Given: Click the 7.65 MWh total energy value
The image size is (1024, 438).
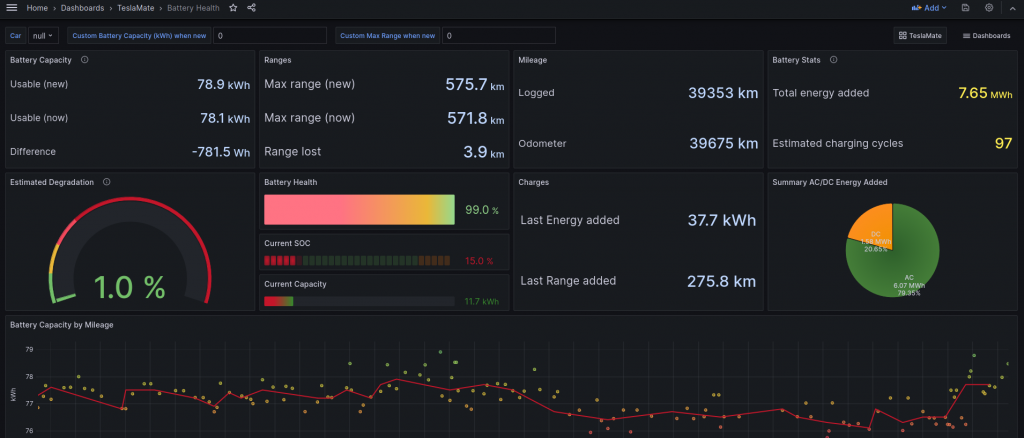Looking at the screenshot, I should pyautogui.click(x=985, y=93).
